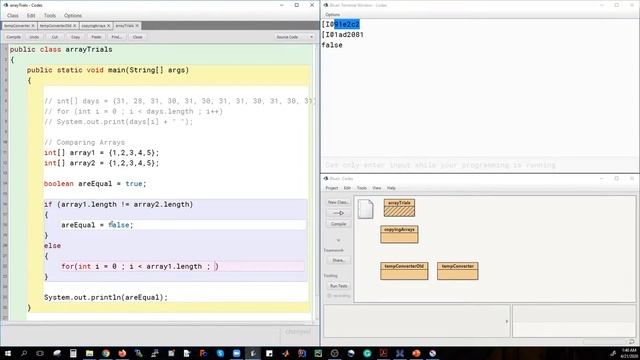The width and height of the screenshot is (640, 360).
Task: Open the Class menu in editor
Action: tap(13, 16)
